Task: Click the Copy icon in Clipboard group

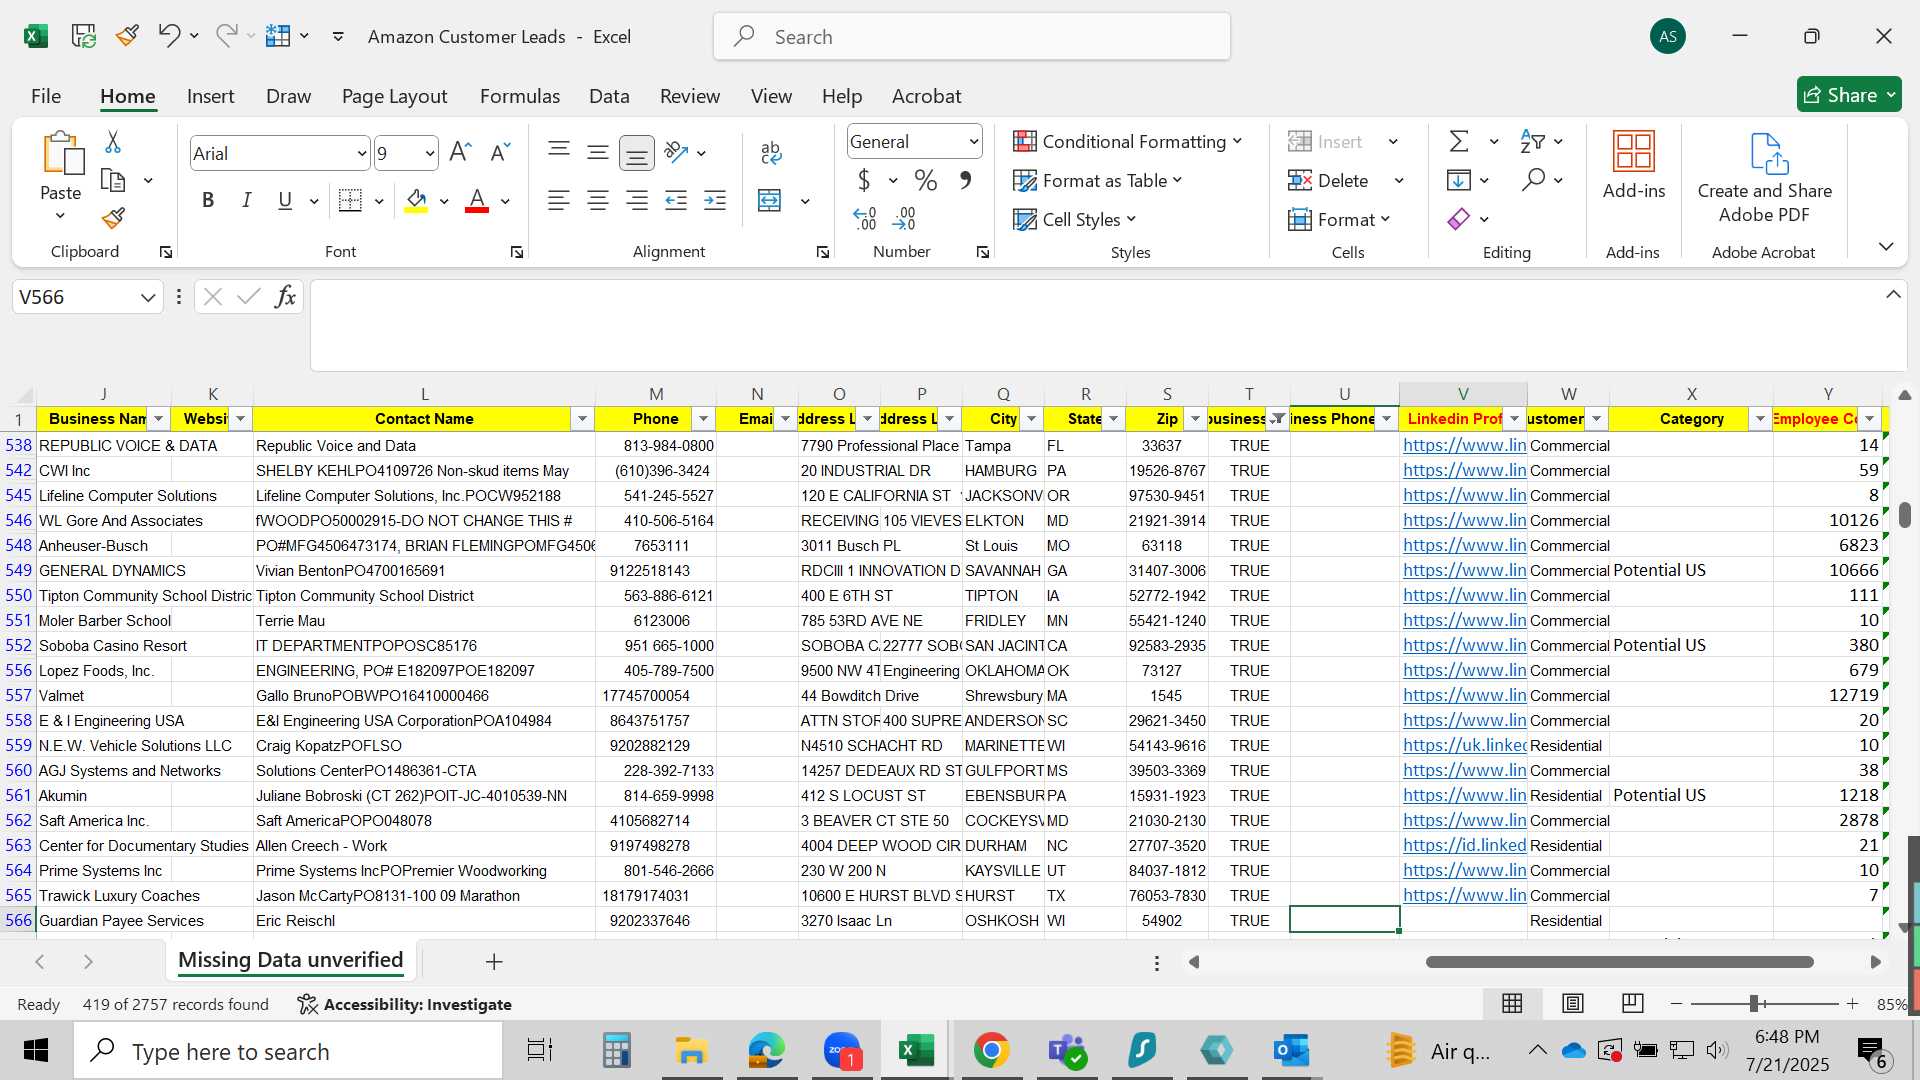Action: click(x=113, y=181)
